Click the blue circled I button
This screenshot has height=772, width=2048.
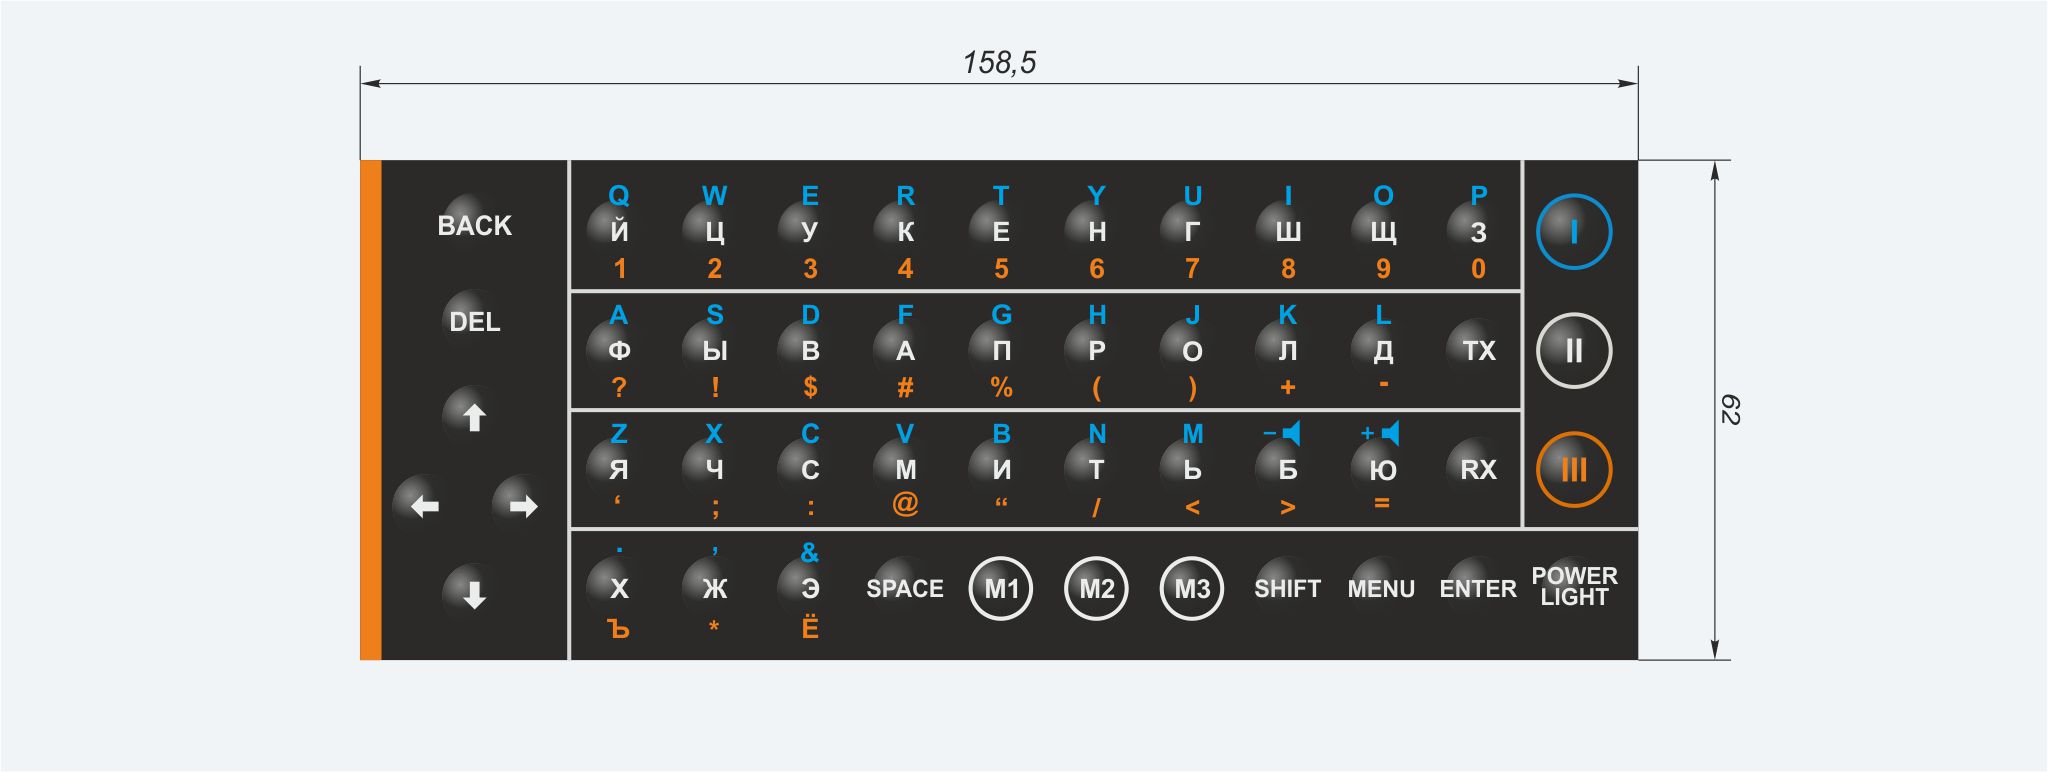1574,232
